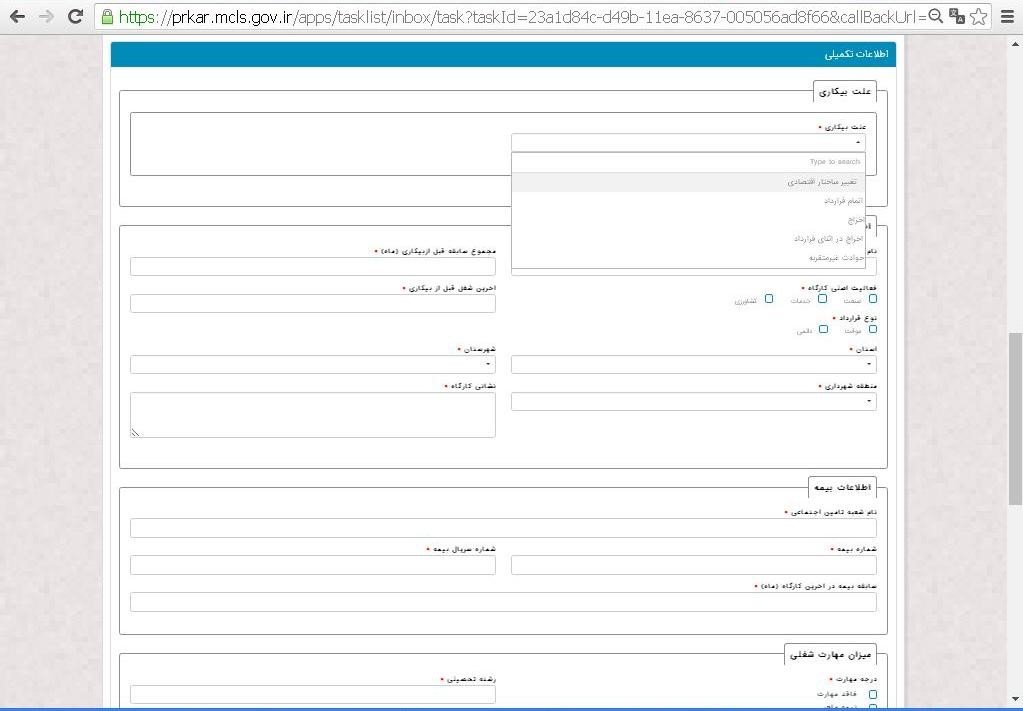
Task: Click the green padlock security icon
Action: 108,16
